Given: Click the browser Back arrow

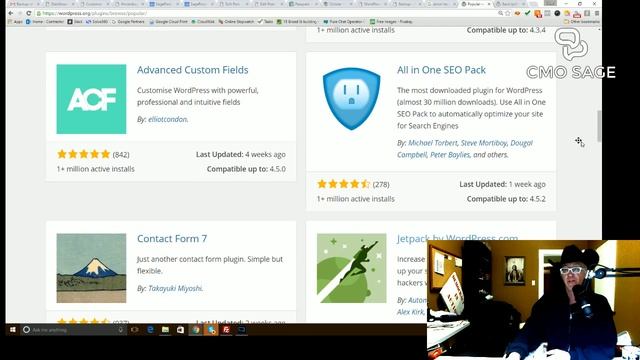Looking at the screenshot, I should [11, 13].
